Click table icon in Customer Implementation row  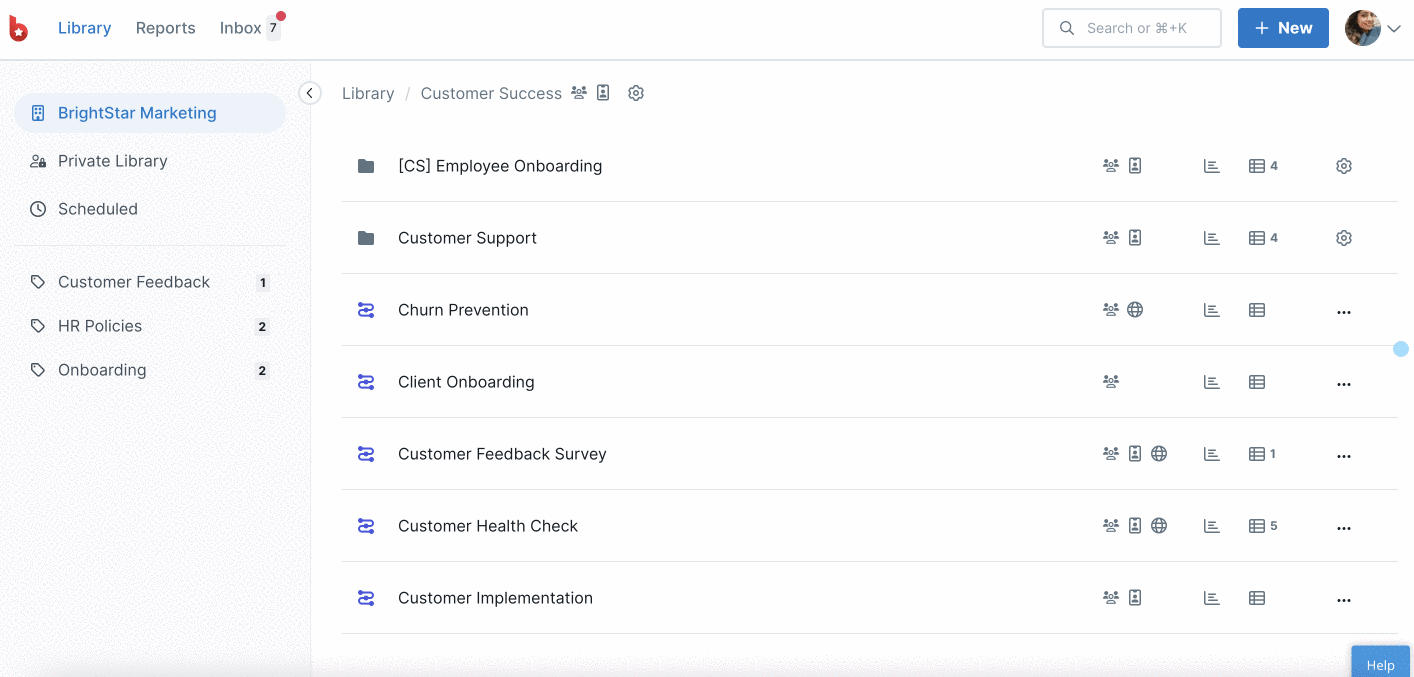click(x=1257, y=598)
